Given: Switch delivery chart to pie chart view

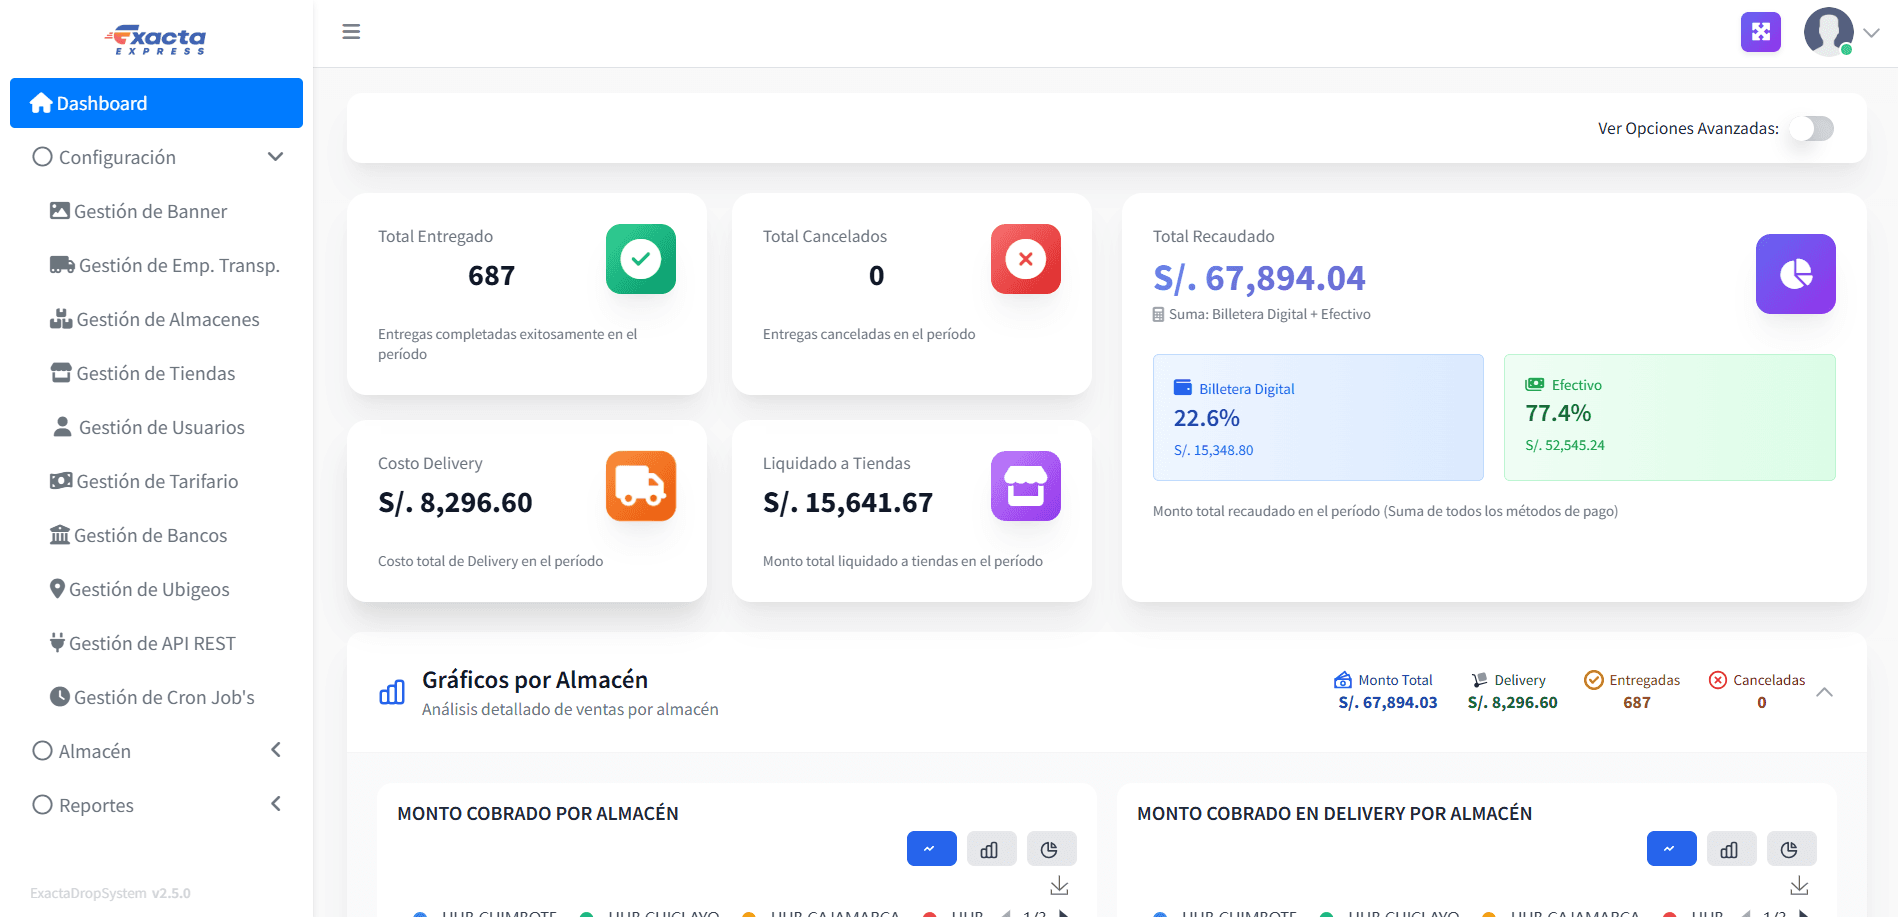Looking at the screenshot, I should click(x=1791, y=849).
